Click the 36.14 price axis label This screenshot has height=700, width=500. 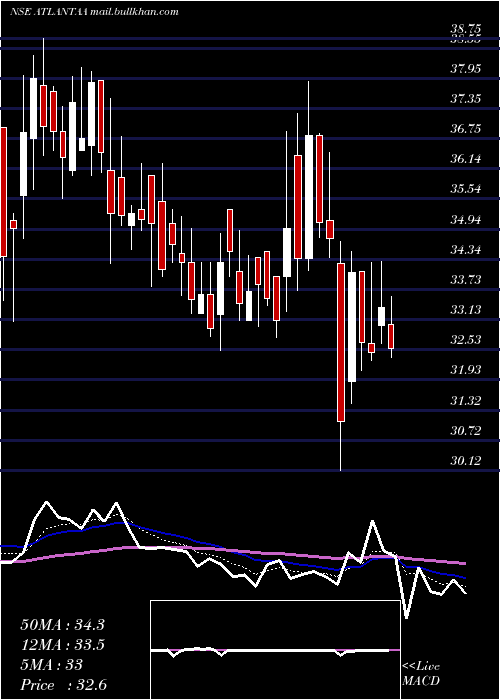pyautogui.click(x=466, y=159)
